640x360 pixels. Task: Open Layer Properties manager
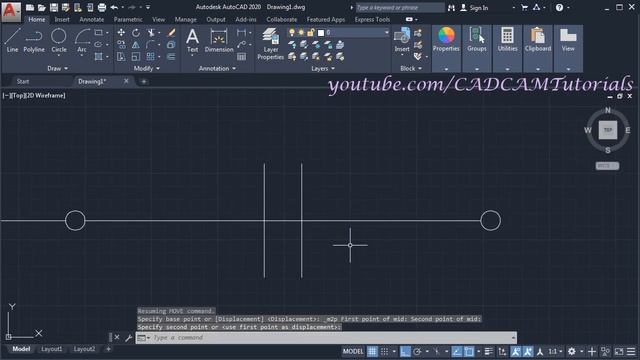[270, 44]
